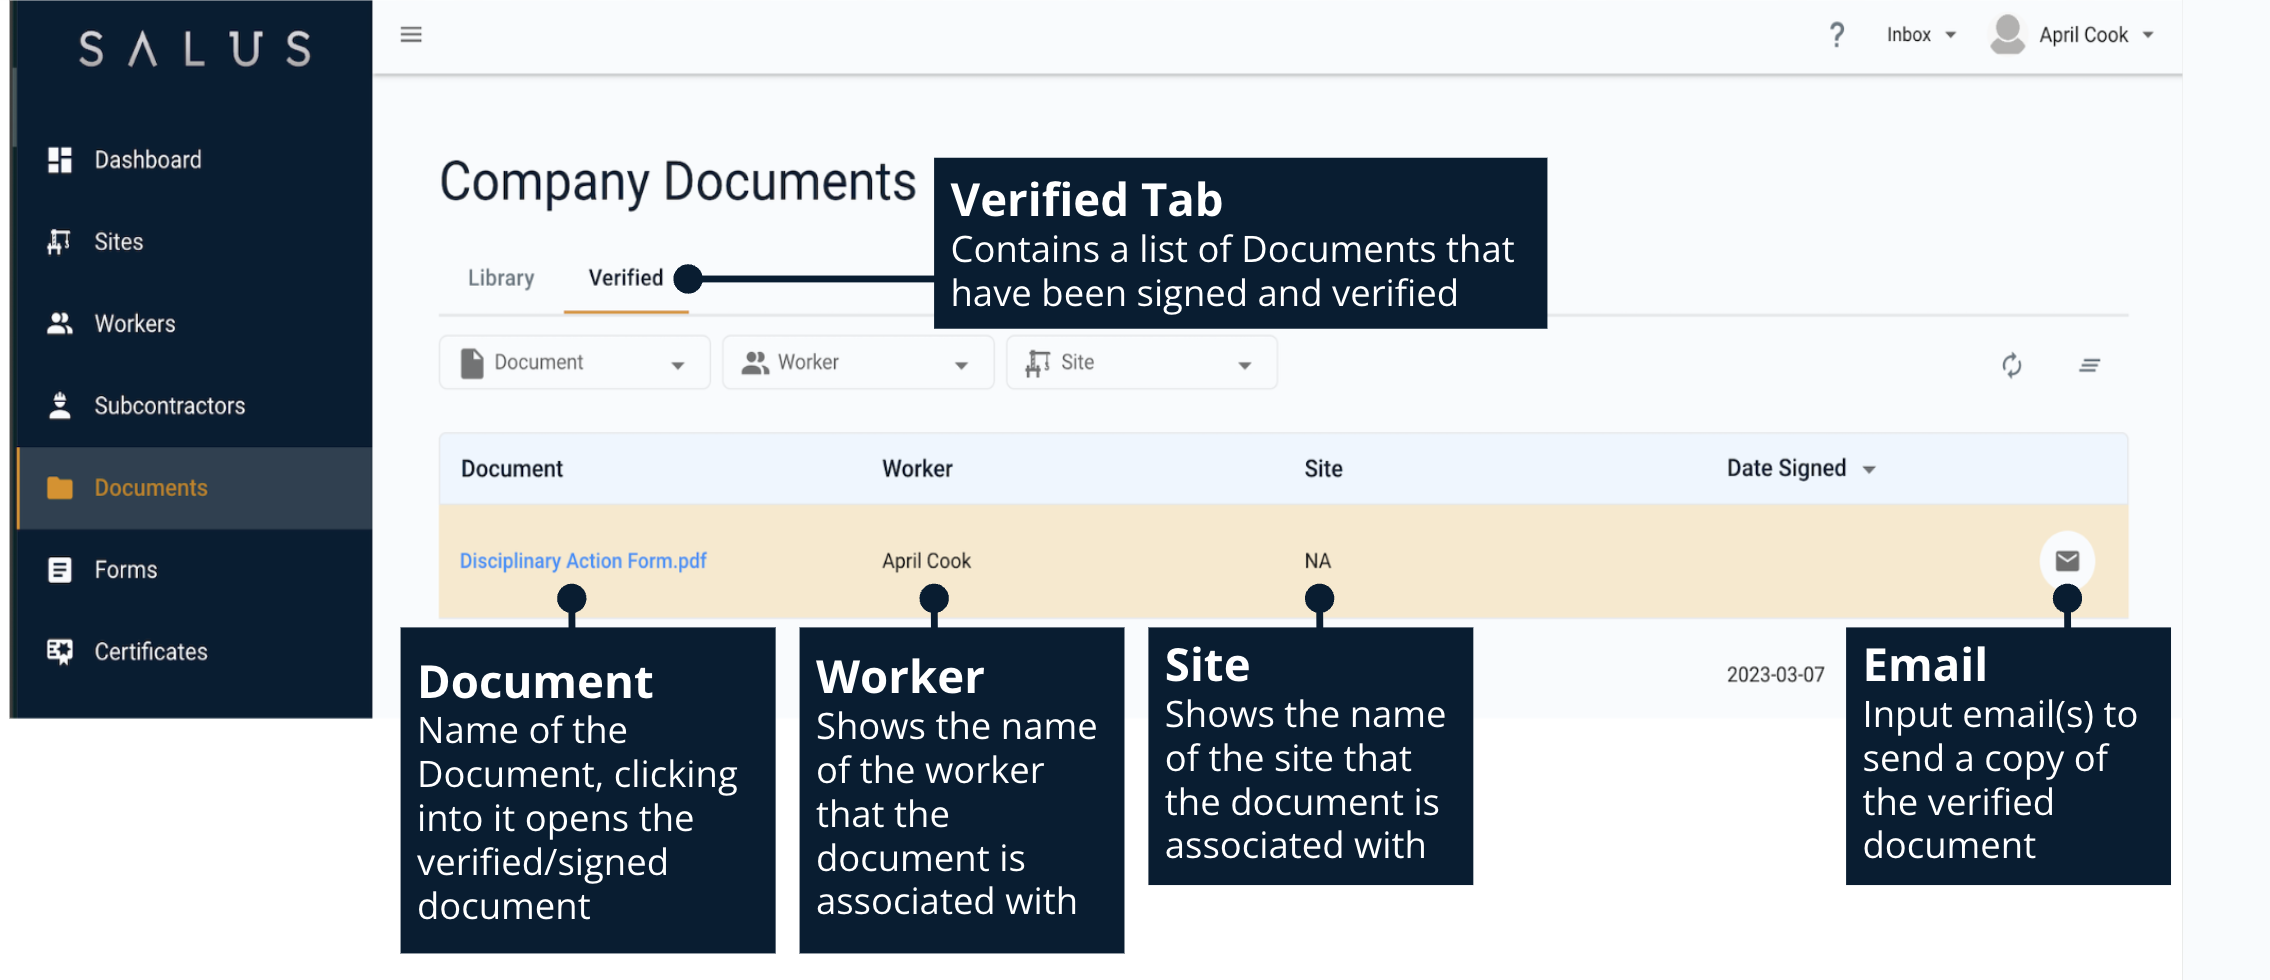Open the help question mark icon
Screen dimensions: 2270x980
tap(1837, 34)
